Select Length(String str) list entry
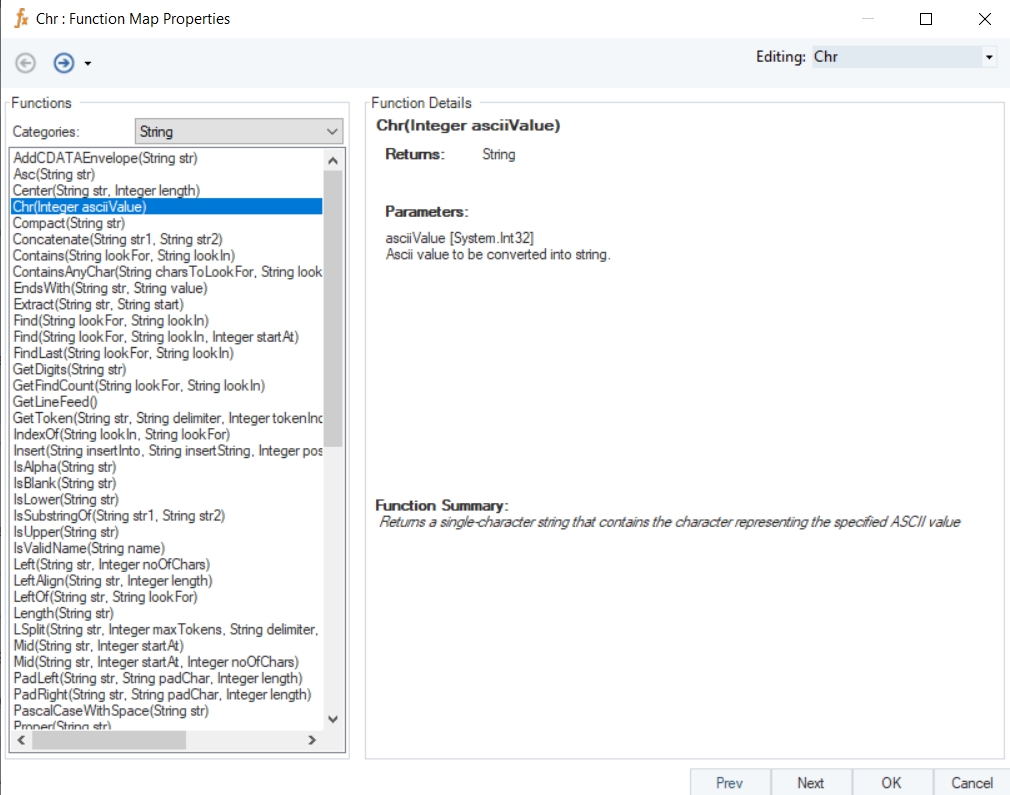 63,613
